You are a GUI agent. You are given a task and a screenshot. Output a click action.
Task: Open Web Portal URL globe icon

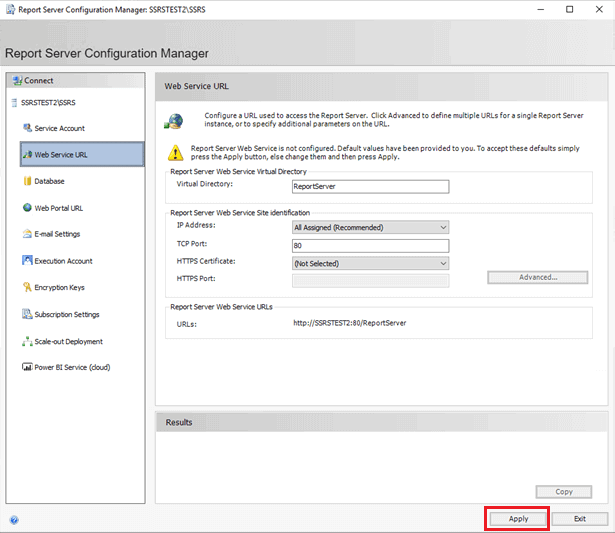pos(27,208)
